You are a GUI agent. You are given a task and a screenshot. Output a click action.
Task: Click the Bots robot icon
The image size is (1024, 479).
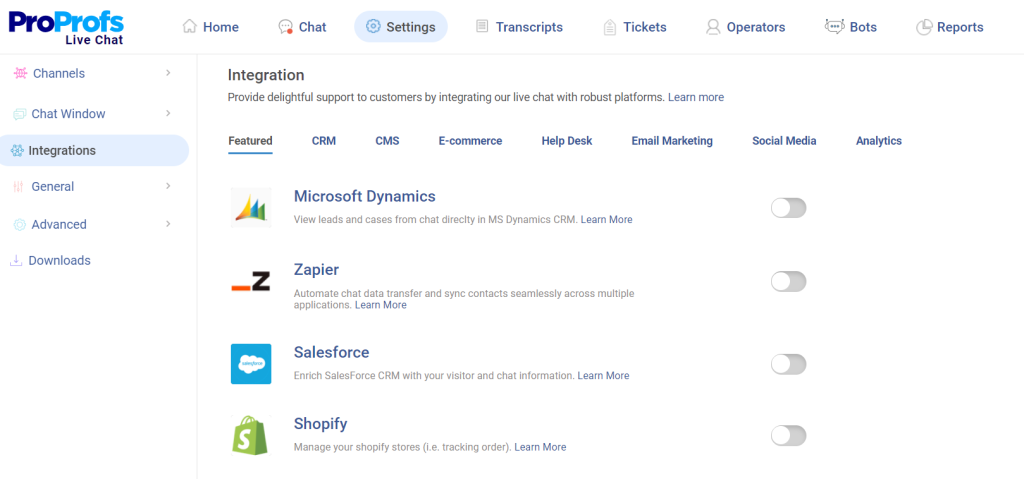(x=835, y=26)
